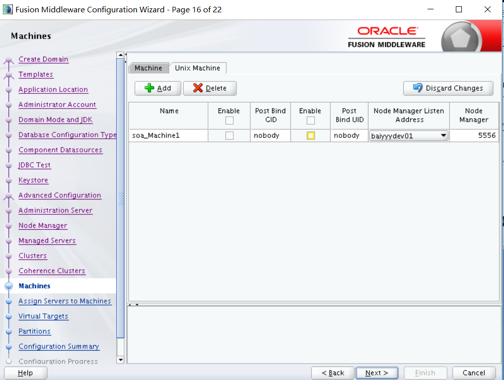The image size is (504, 380).
Task: Click sidebar scroll down arrow
Action: point(121,360)
